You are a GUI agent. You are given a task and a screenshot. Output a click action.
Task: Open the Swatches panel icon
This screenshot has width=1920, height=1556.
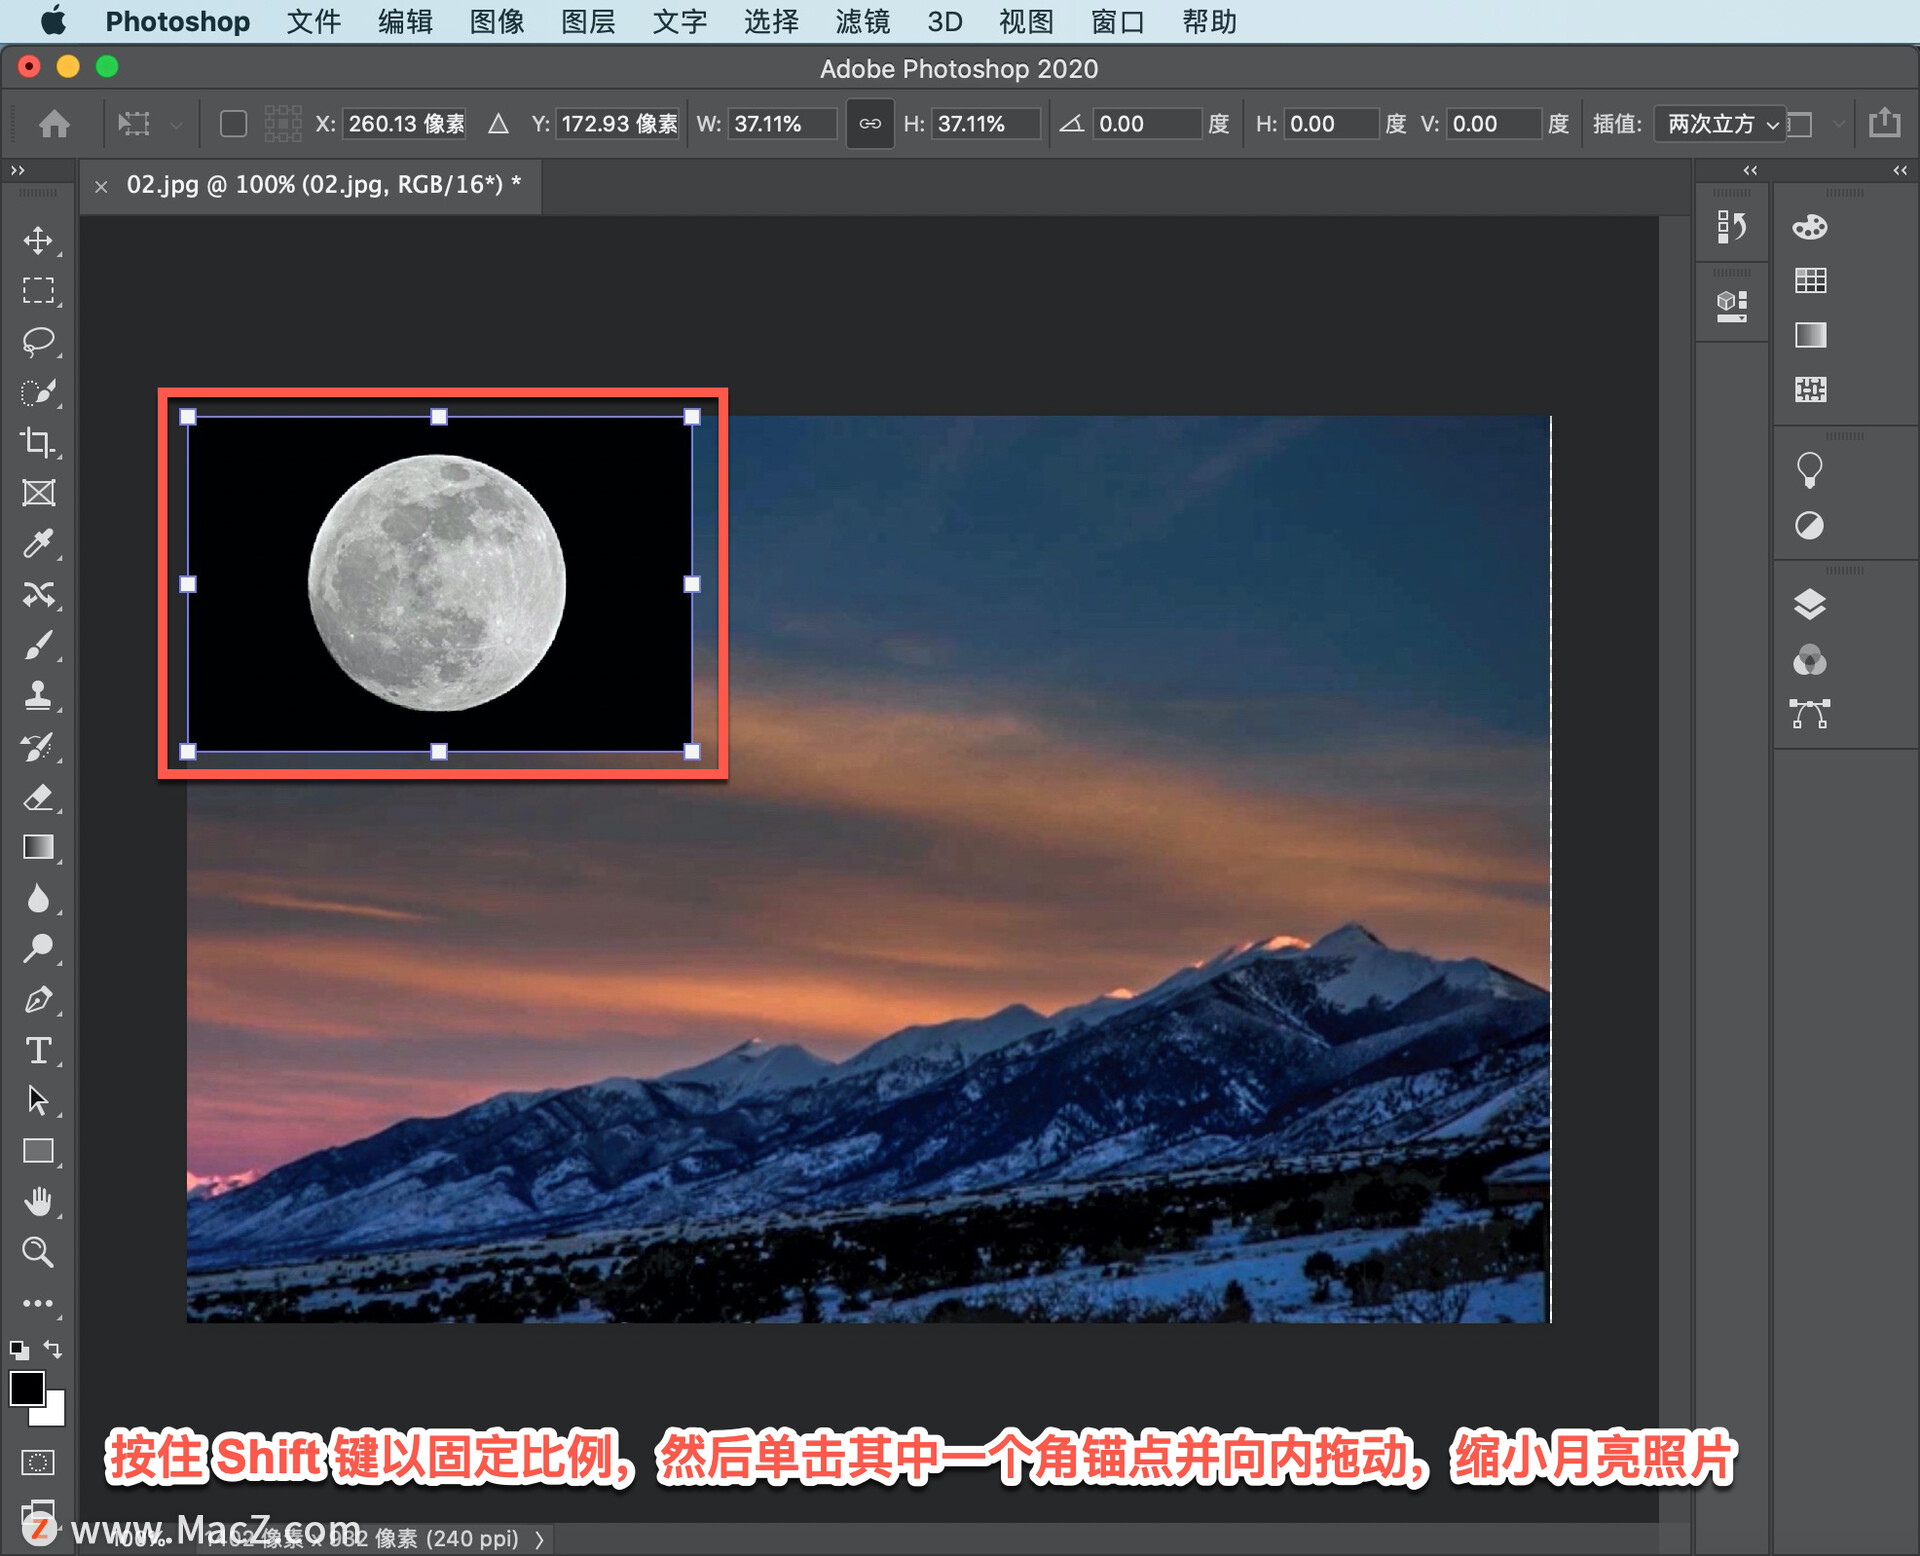point(1810,281)
